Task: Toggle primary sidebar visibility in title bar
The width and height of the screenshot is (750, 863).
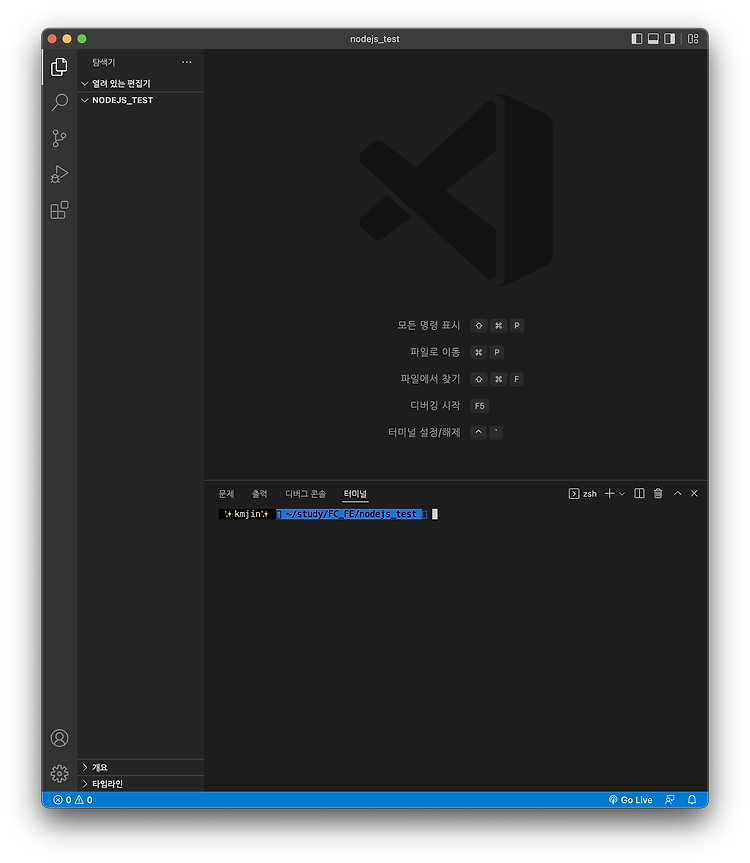Action: tap(637, 39)
